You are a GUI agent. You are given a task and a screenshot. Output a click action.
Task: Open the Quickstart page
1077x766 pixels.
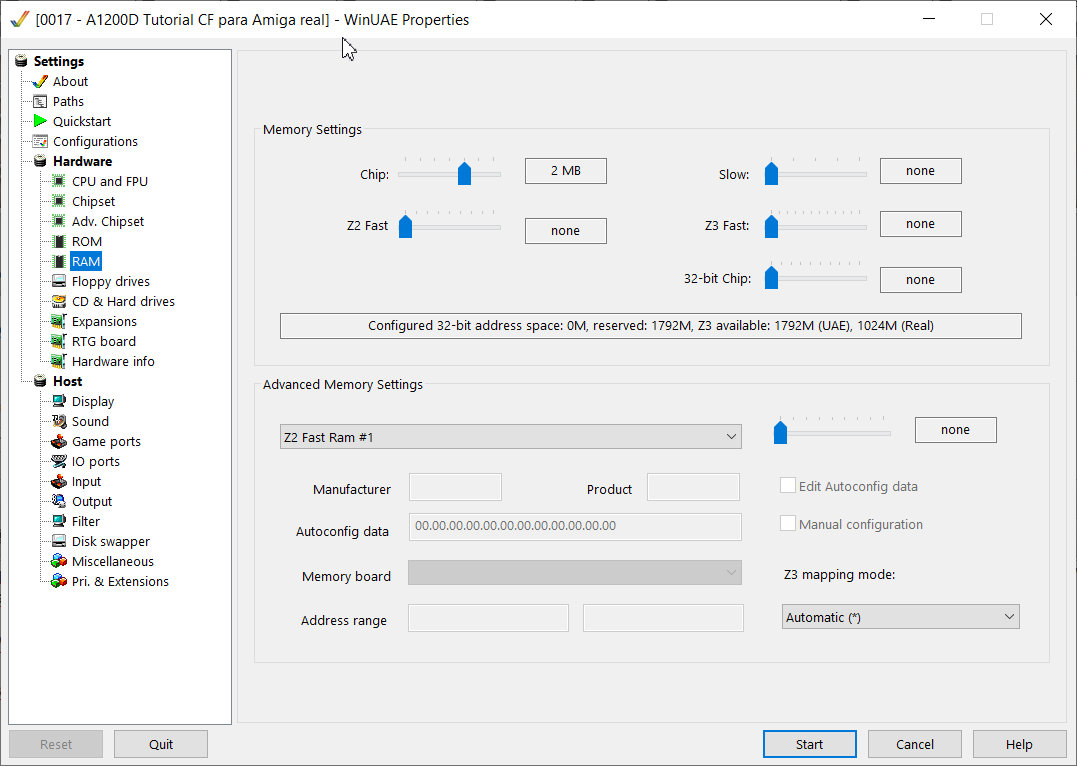[82, 122]
